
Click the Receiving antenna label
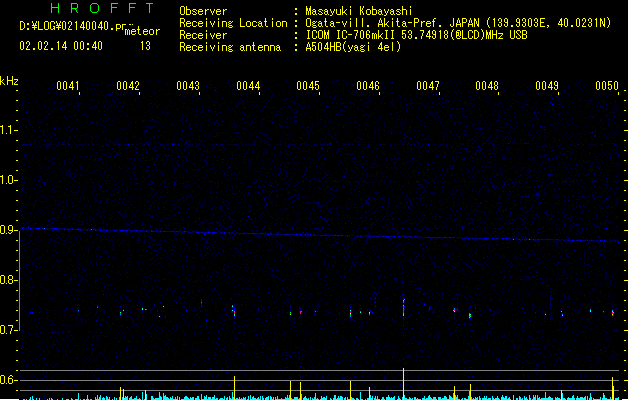tap(230, 47)
